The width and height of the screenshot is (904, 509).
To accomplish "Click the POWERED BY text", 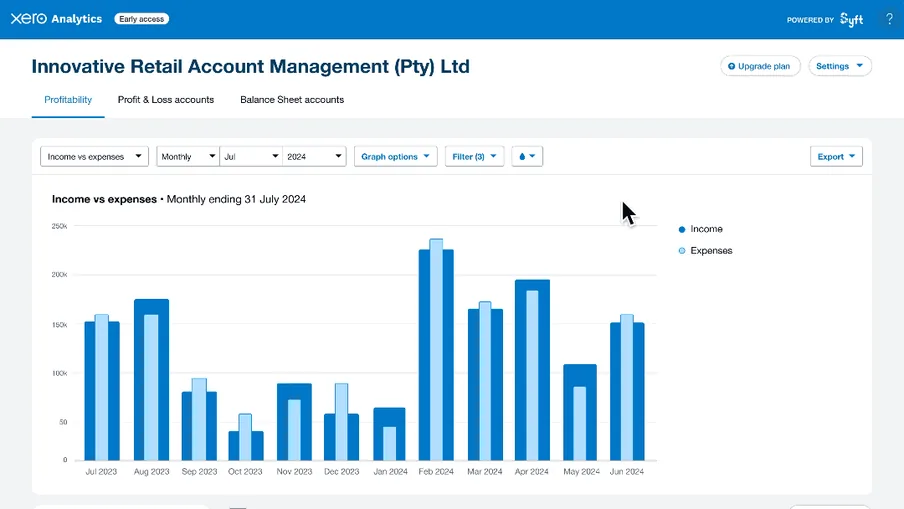I will tap(810, 20).
